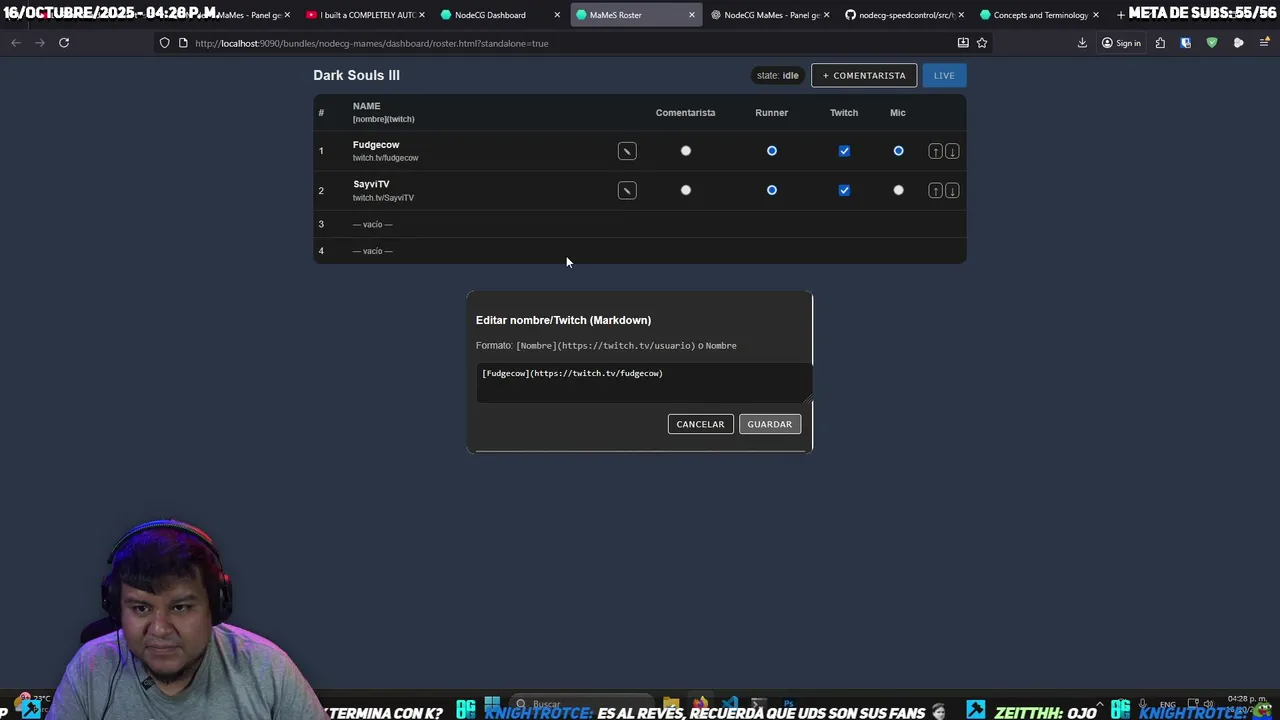Go forward in browser history
Viewport: 1280px width, 720px height.
pos(40,43)
